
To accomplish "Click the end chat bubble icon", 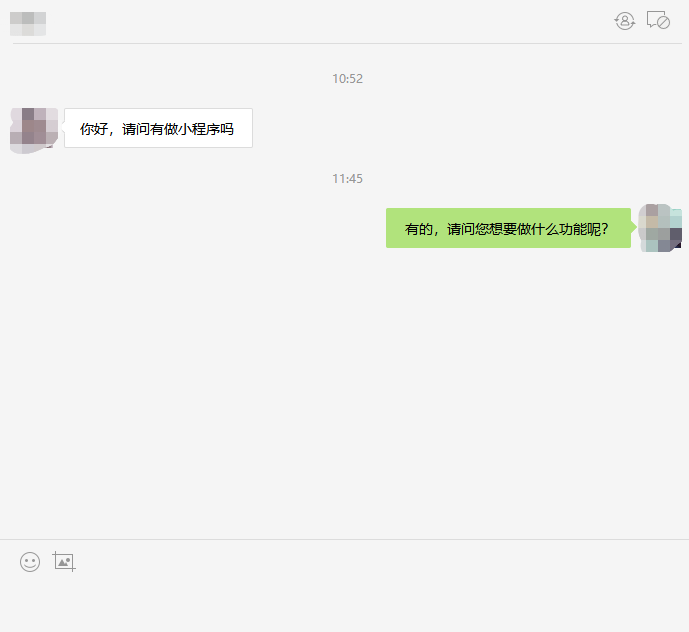I will [658, 20].
